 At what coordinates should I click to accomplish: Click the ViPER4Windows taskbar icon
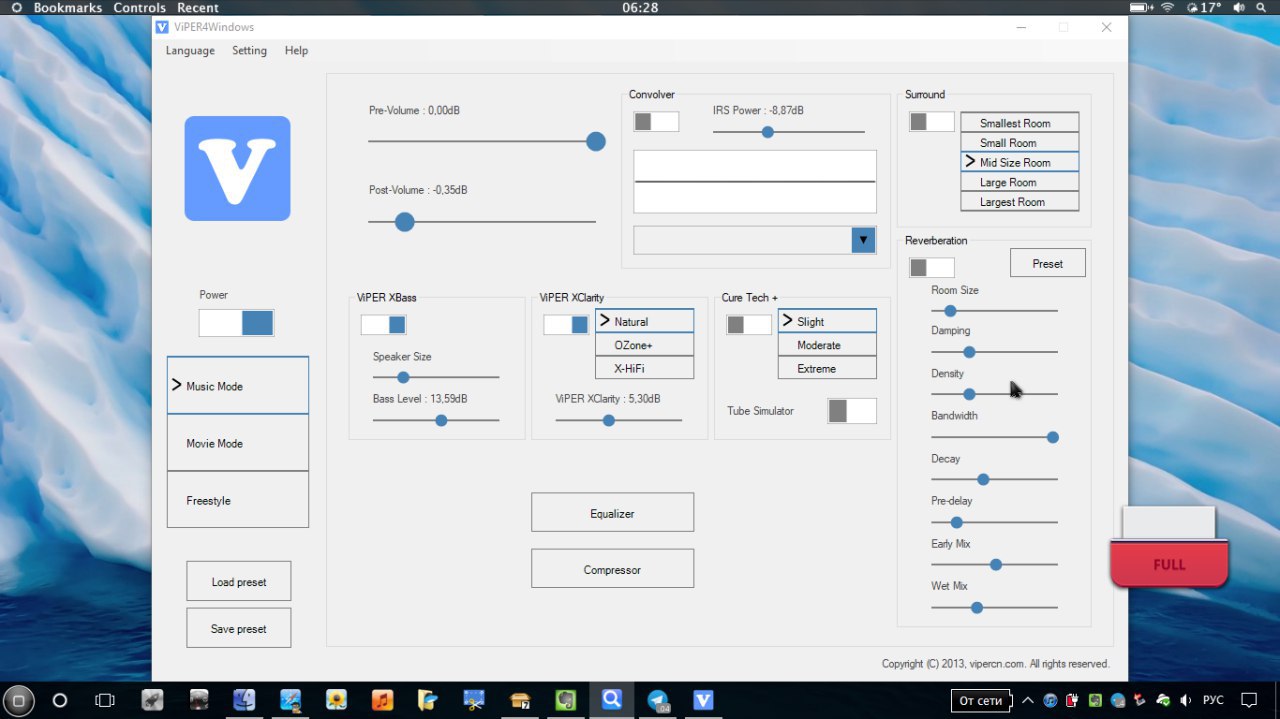click(x=703, y=700)
